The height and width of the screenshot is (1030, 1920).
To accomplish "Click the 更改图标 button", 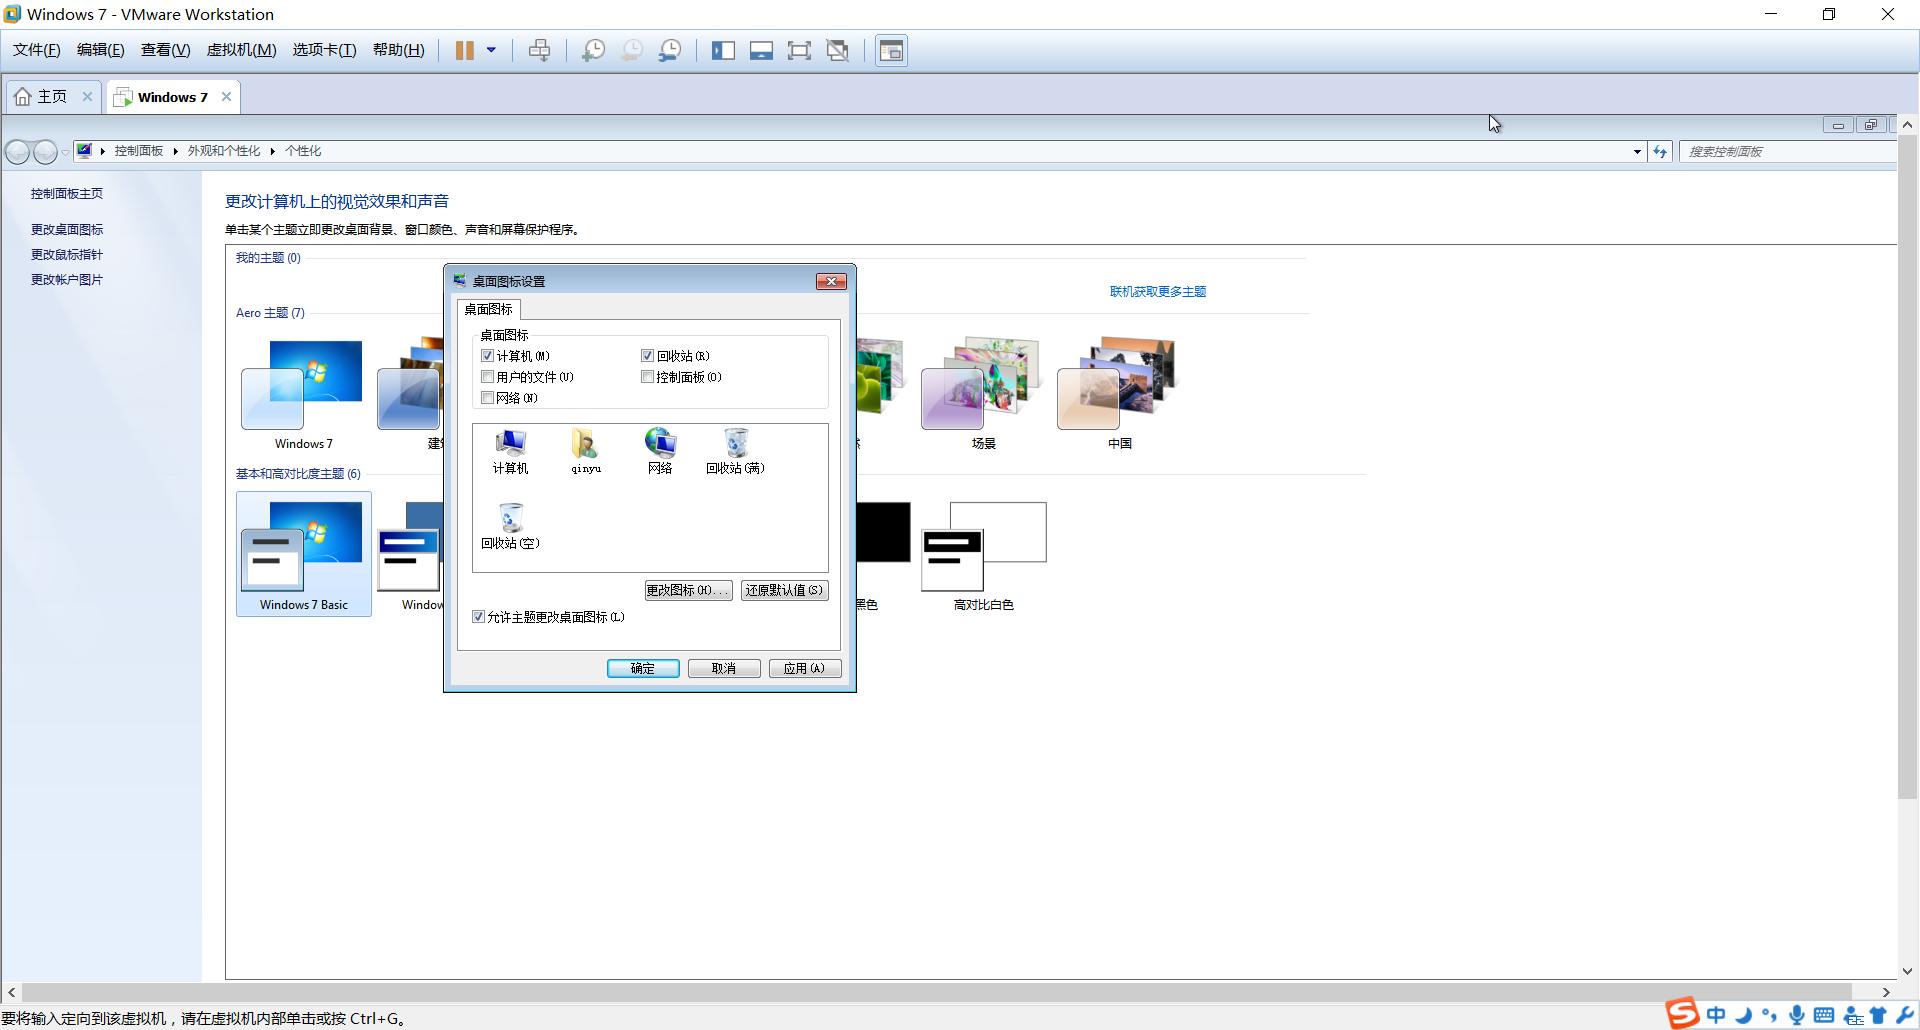I will point(688,590).
